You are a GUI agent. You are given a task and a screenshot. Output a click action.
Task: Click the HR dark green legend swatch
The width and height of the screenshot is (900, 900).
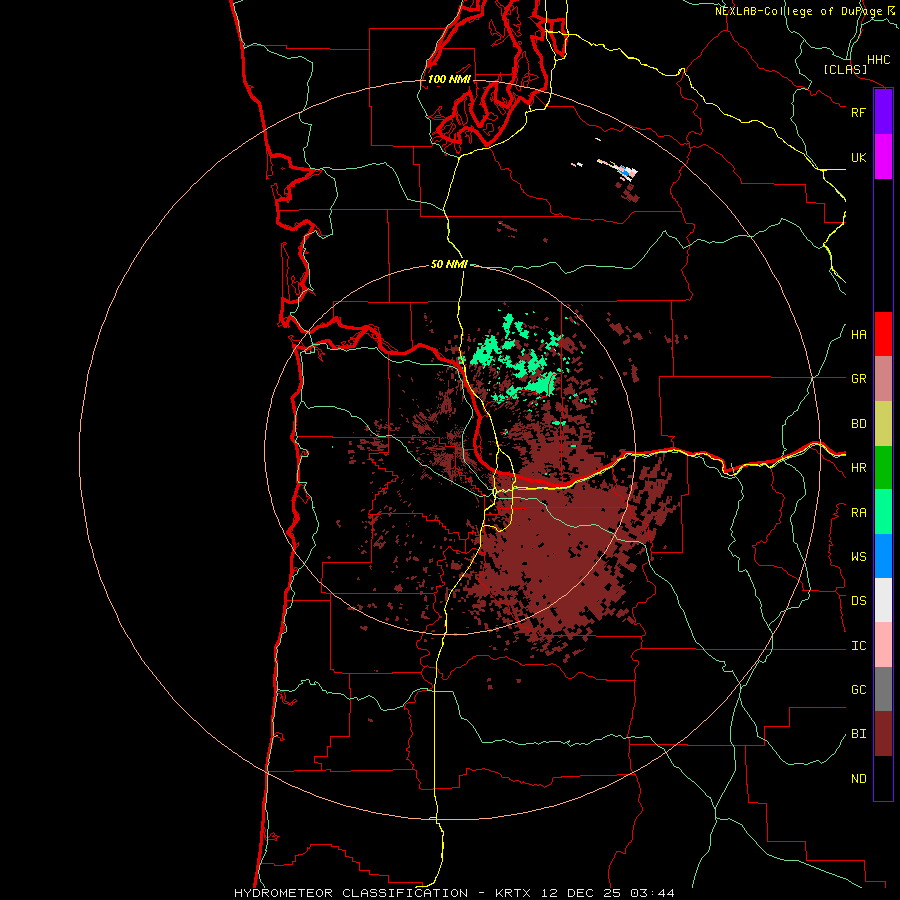tap(883, 468)
